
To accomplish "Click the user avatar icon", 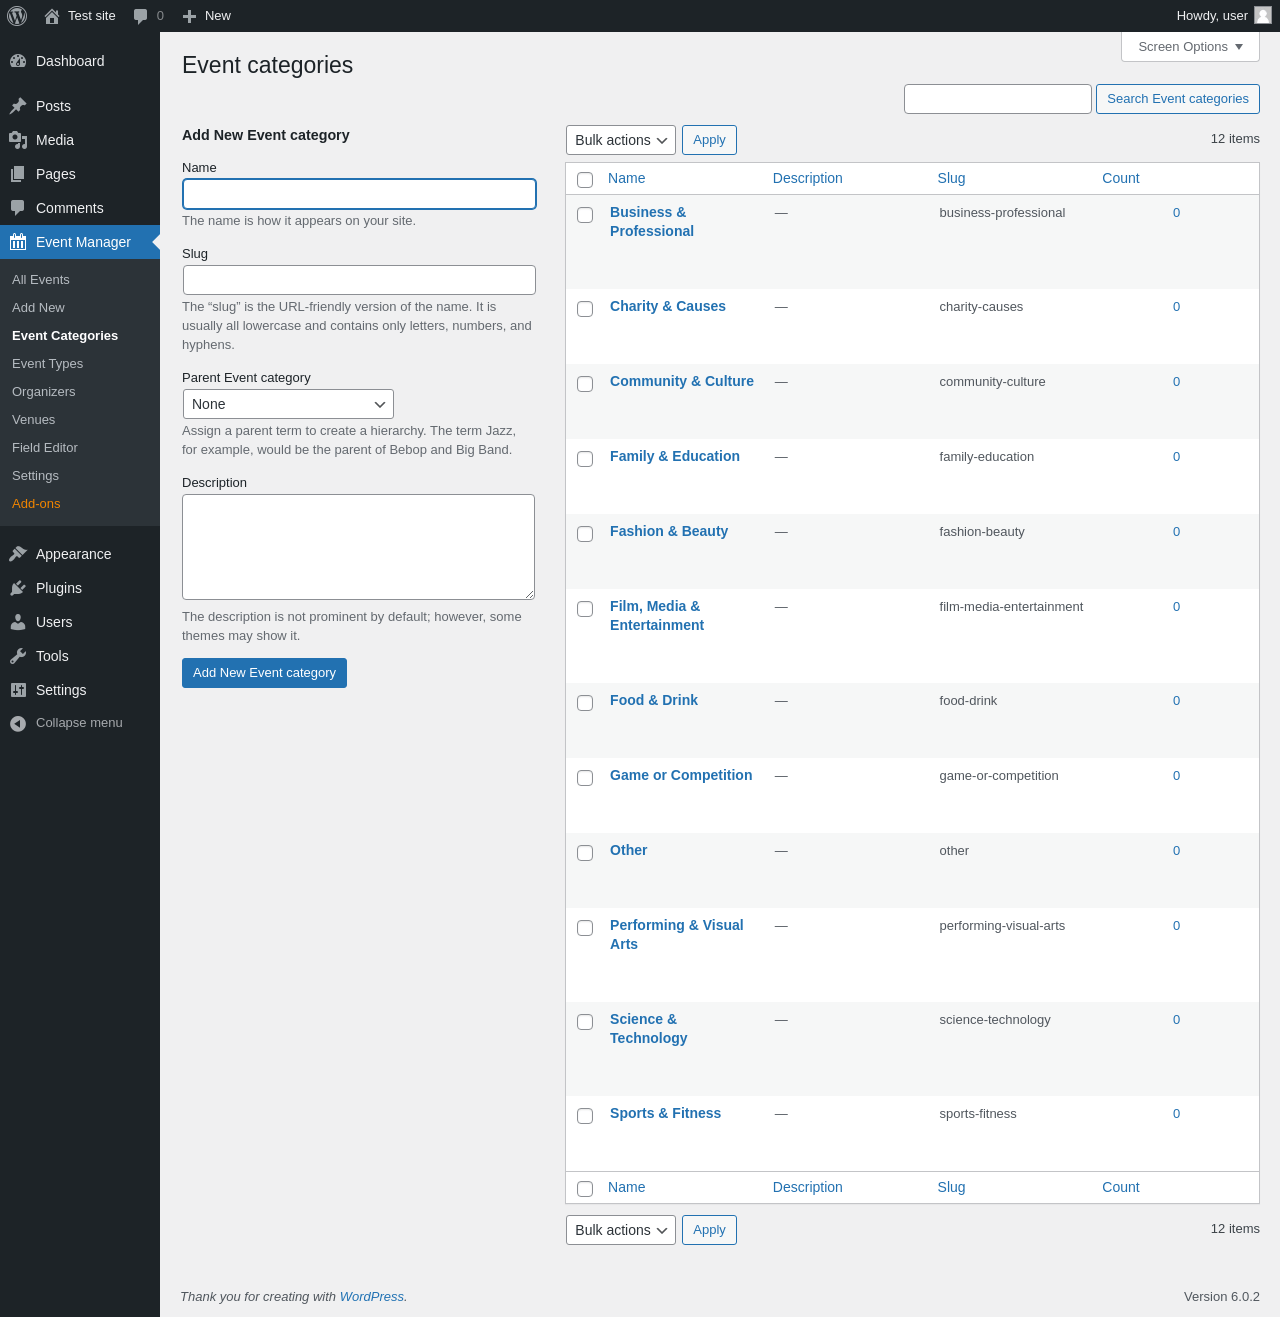I will (1263, 15).
